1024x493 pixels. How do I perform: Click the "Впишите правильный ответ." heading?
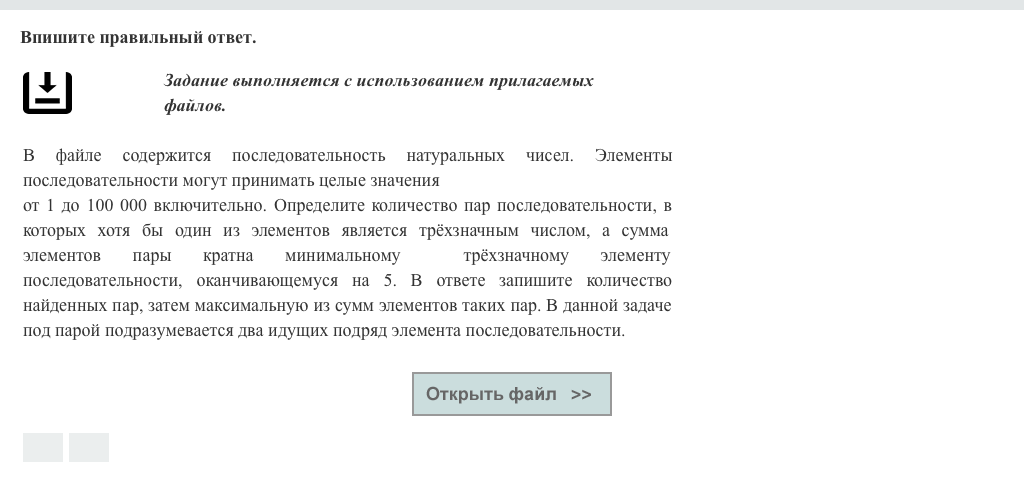coord(138,38)
